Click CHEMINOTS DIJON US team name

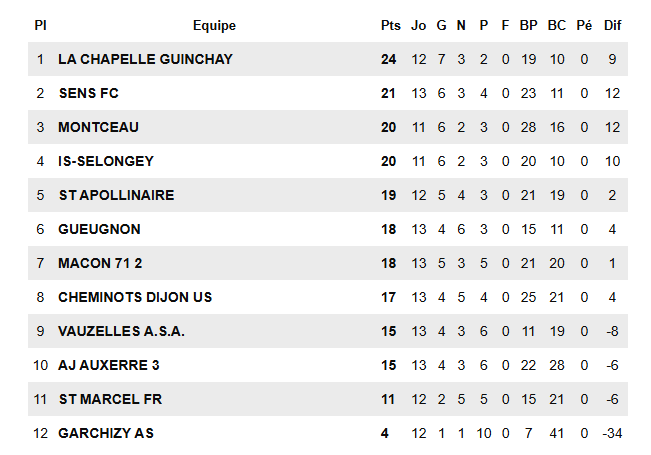[x=135, y=297]
